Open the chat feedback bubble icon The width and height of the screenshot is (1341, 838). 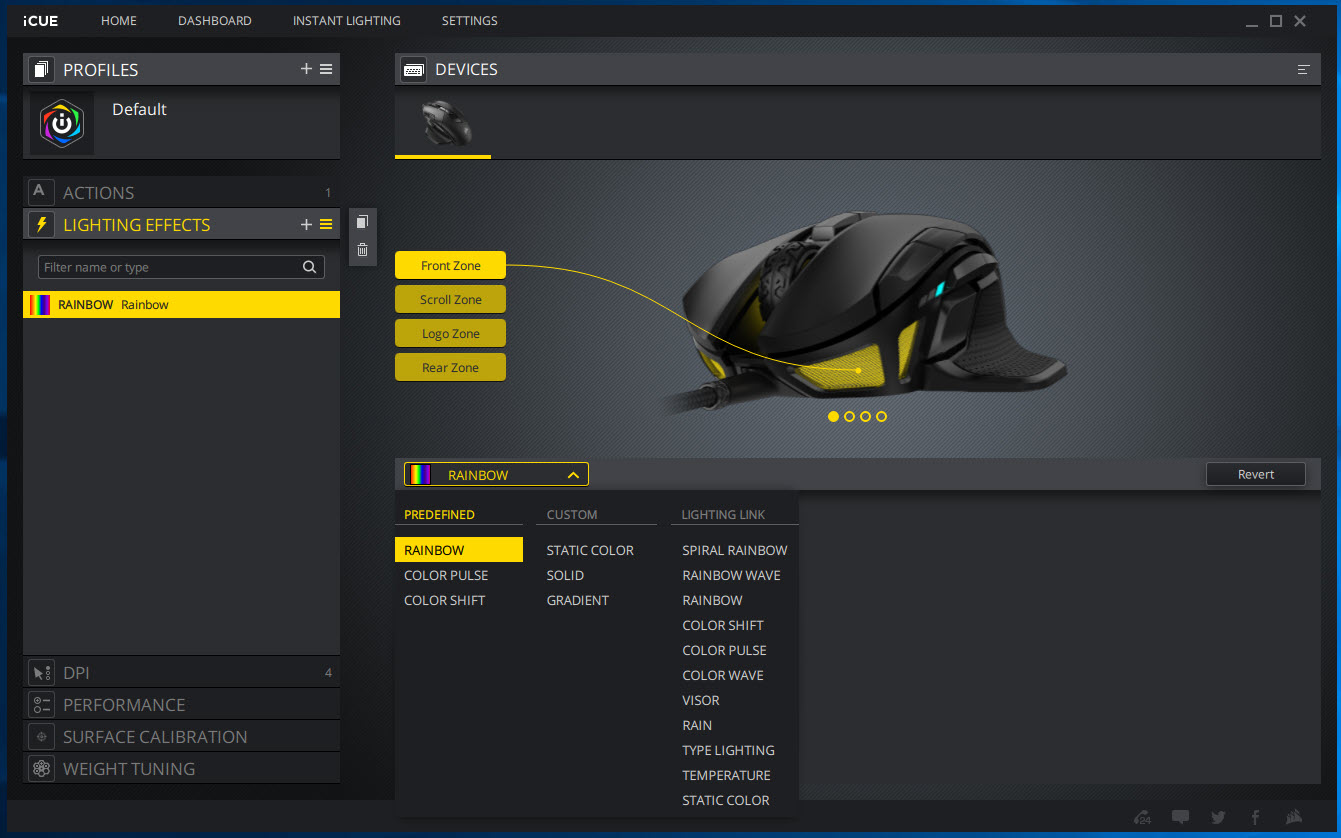pyautogui.click(x=1180, y=817)
